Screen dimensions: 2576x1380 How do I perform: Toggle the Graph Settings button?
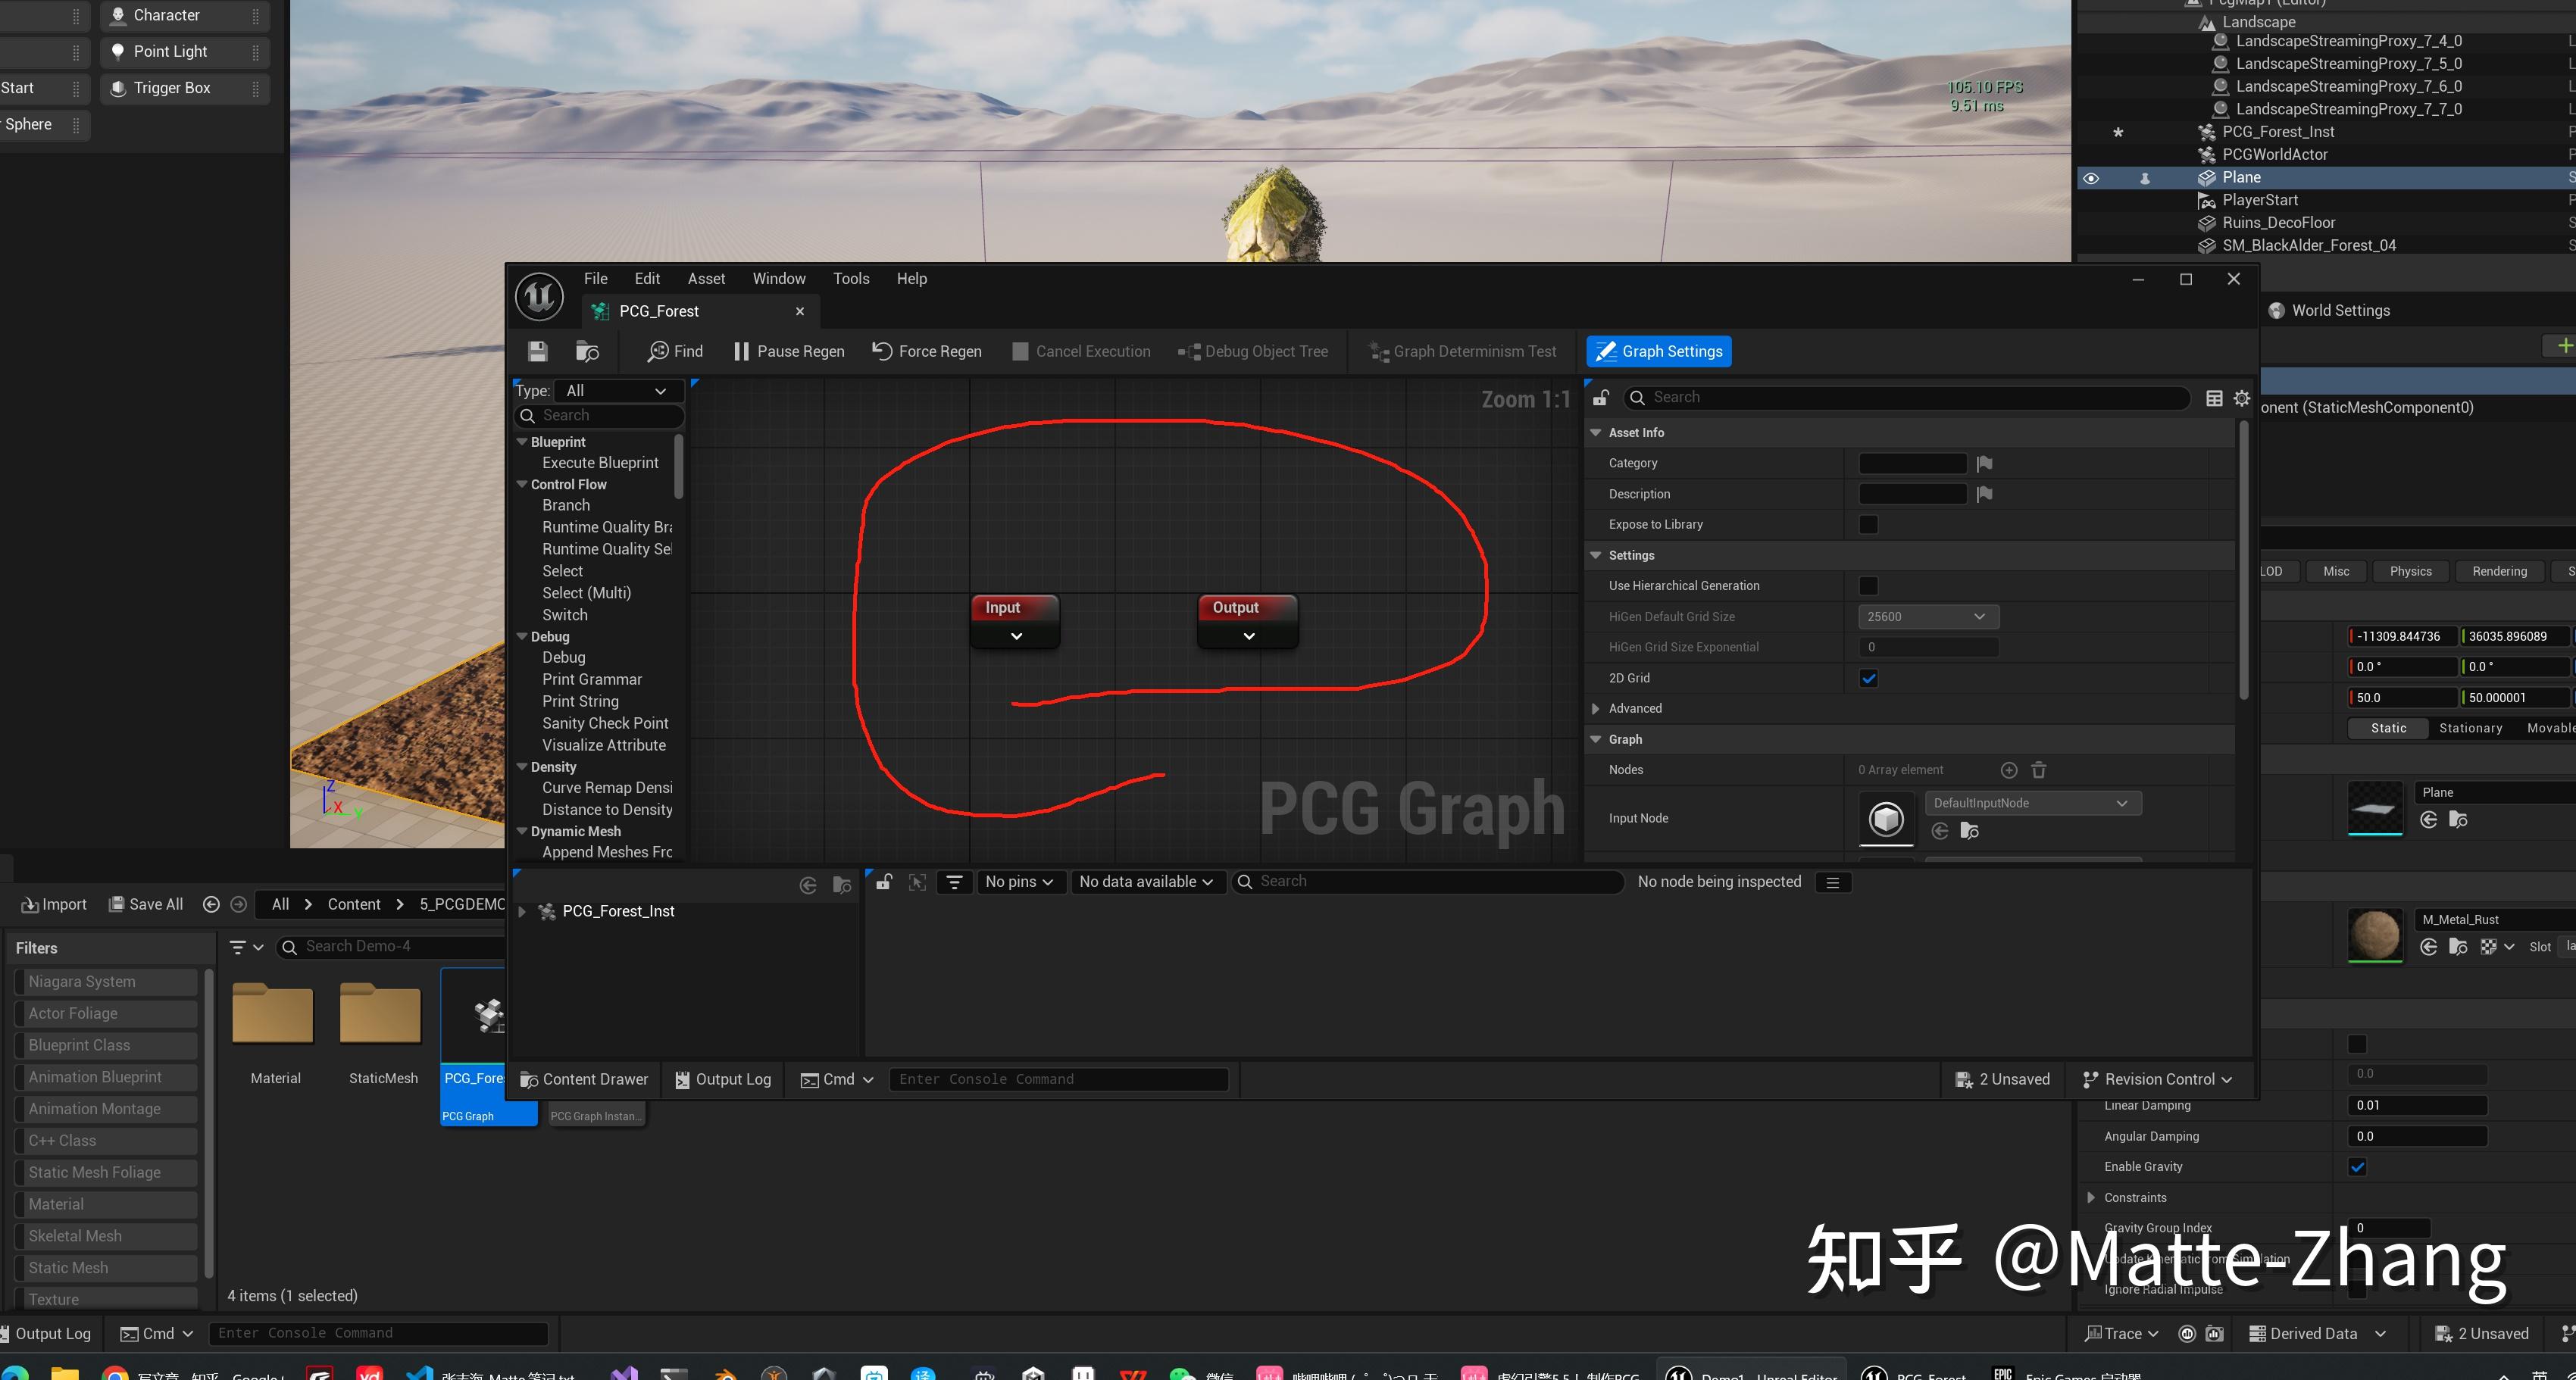1658,351
